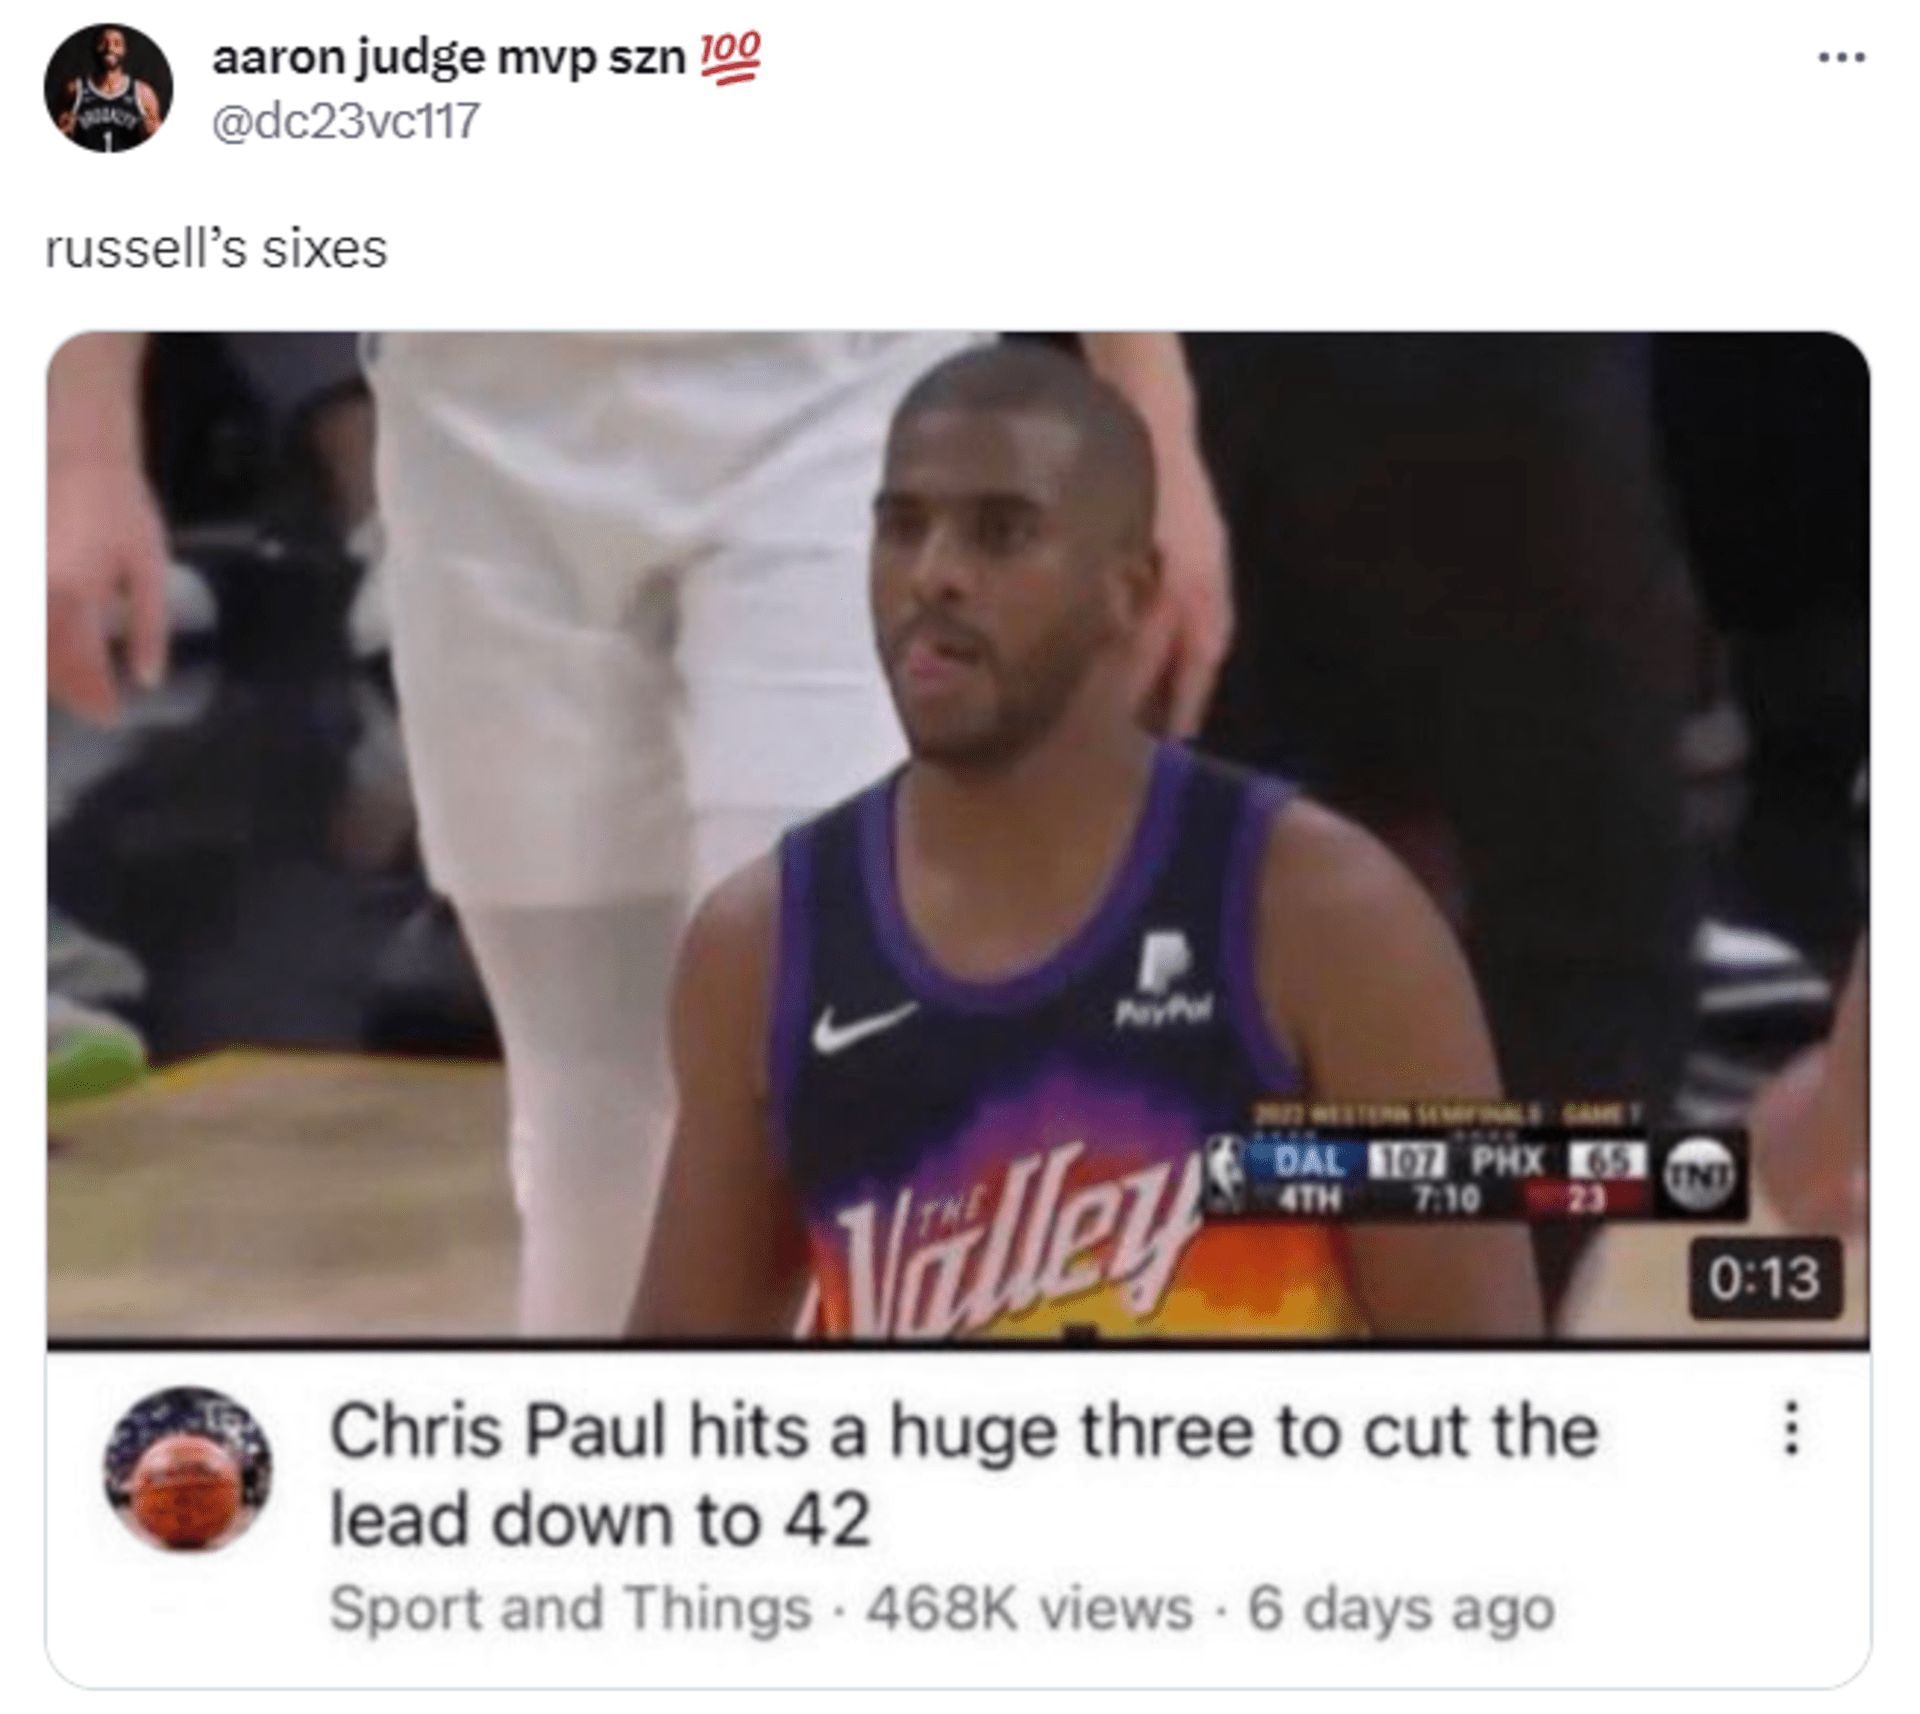The image size is (1920, 1714).
Task: Open the aaron judge mvp szn display name
Action: pyautogui.click(x=448, y=59)
